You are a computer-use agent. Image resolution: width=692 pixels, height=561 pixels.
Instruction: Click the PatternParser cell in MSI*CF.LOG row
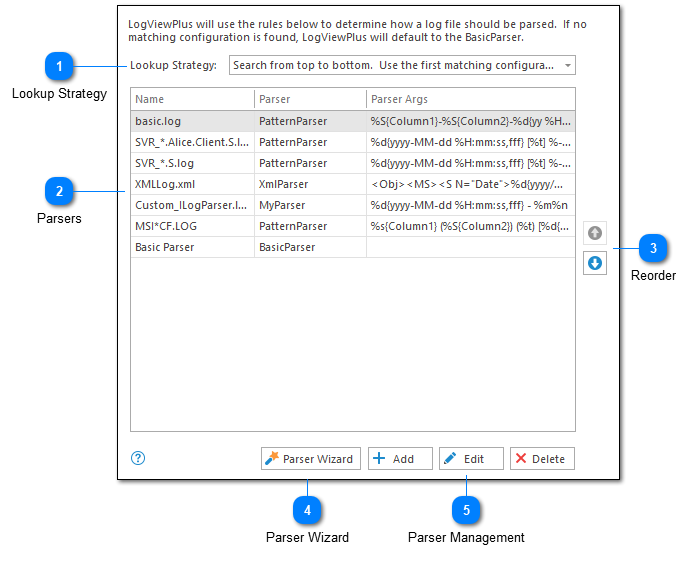pos(310,226)
